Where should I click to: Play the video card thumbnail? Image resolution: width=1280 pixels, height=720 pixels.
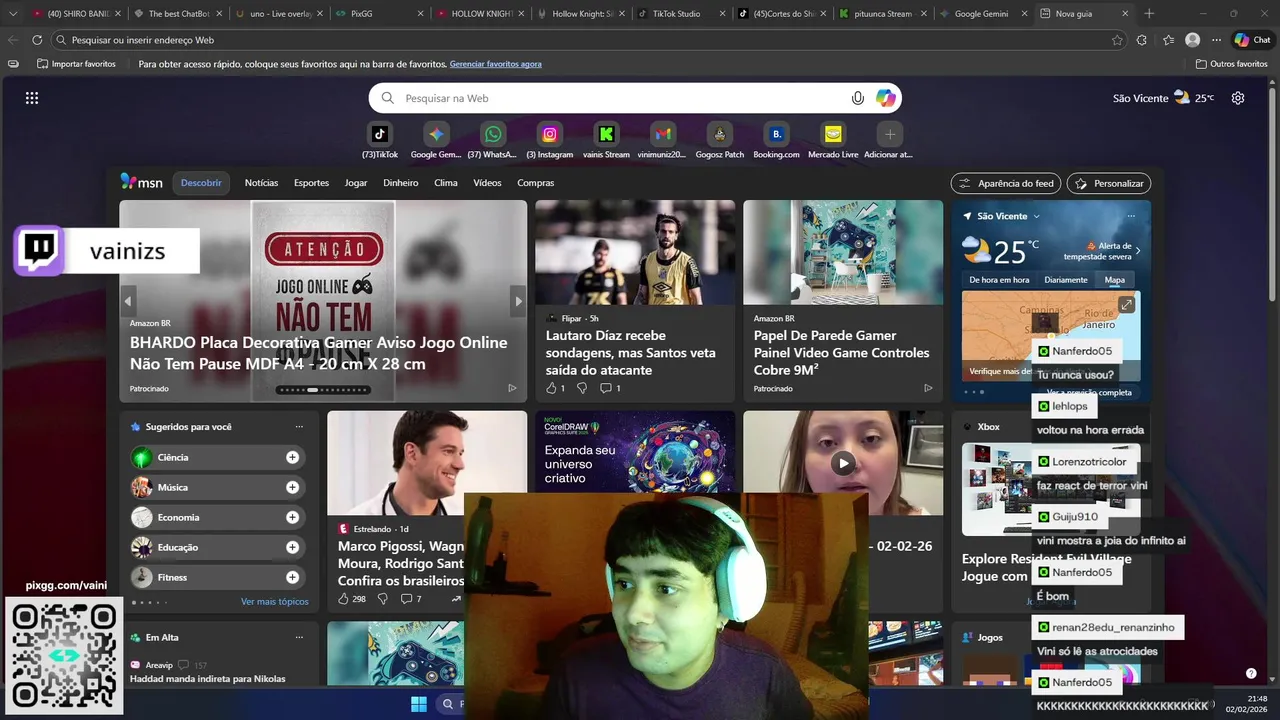point(844,463)
